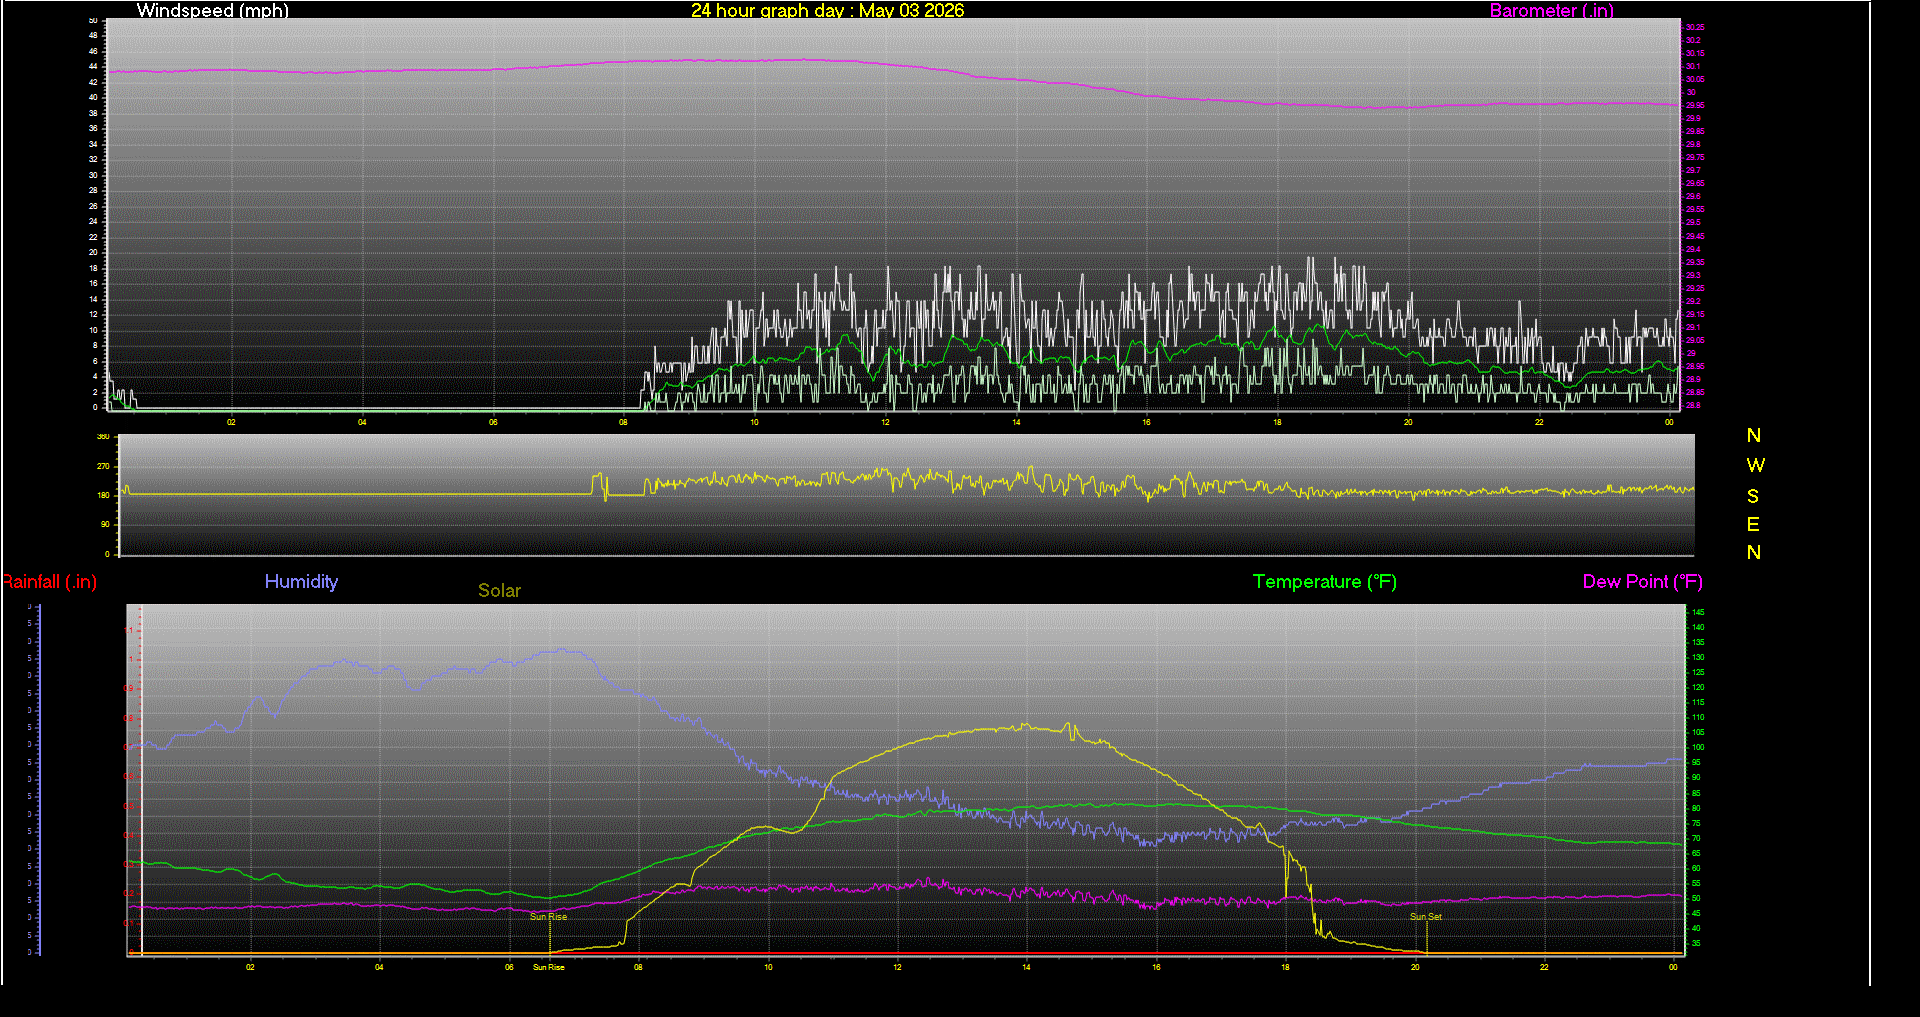This screenshot has width=1920, height=1017.
Task: Click the "02" hour tick under the windspeed chart
Action: (x=231, y=422)
